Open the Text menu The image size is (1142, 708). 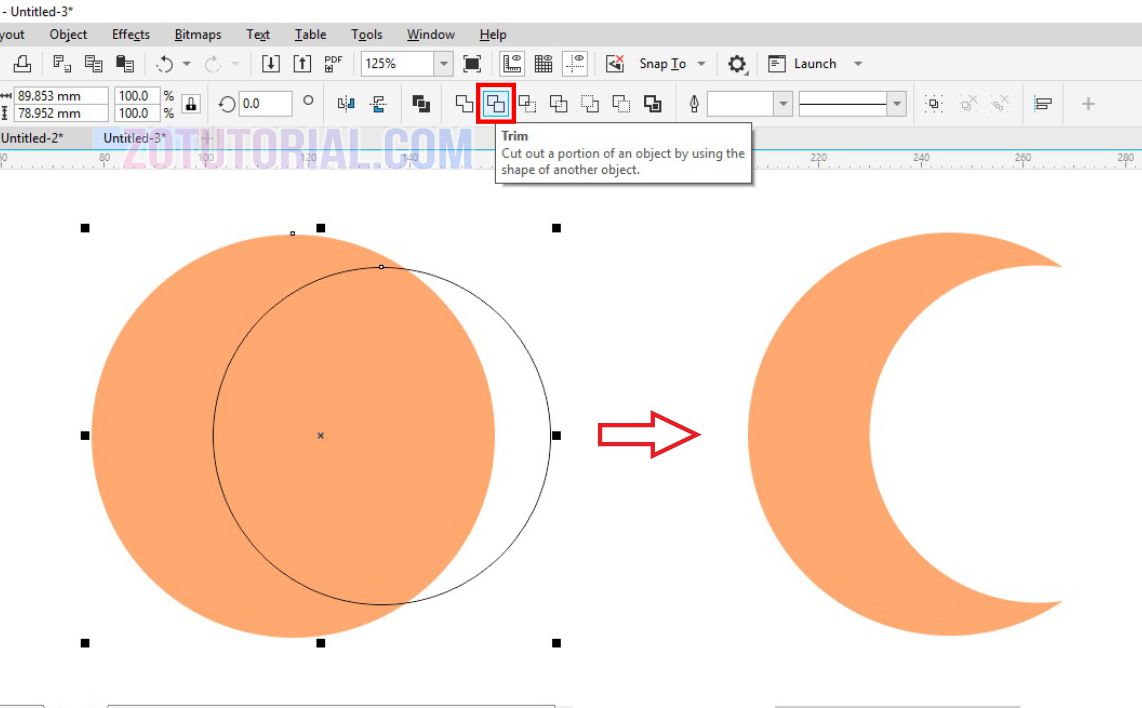tap(258, 34)
